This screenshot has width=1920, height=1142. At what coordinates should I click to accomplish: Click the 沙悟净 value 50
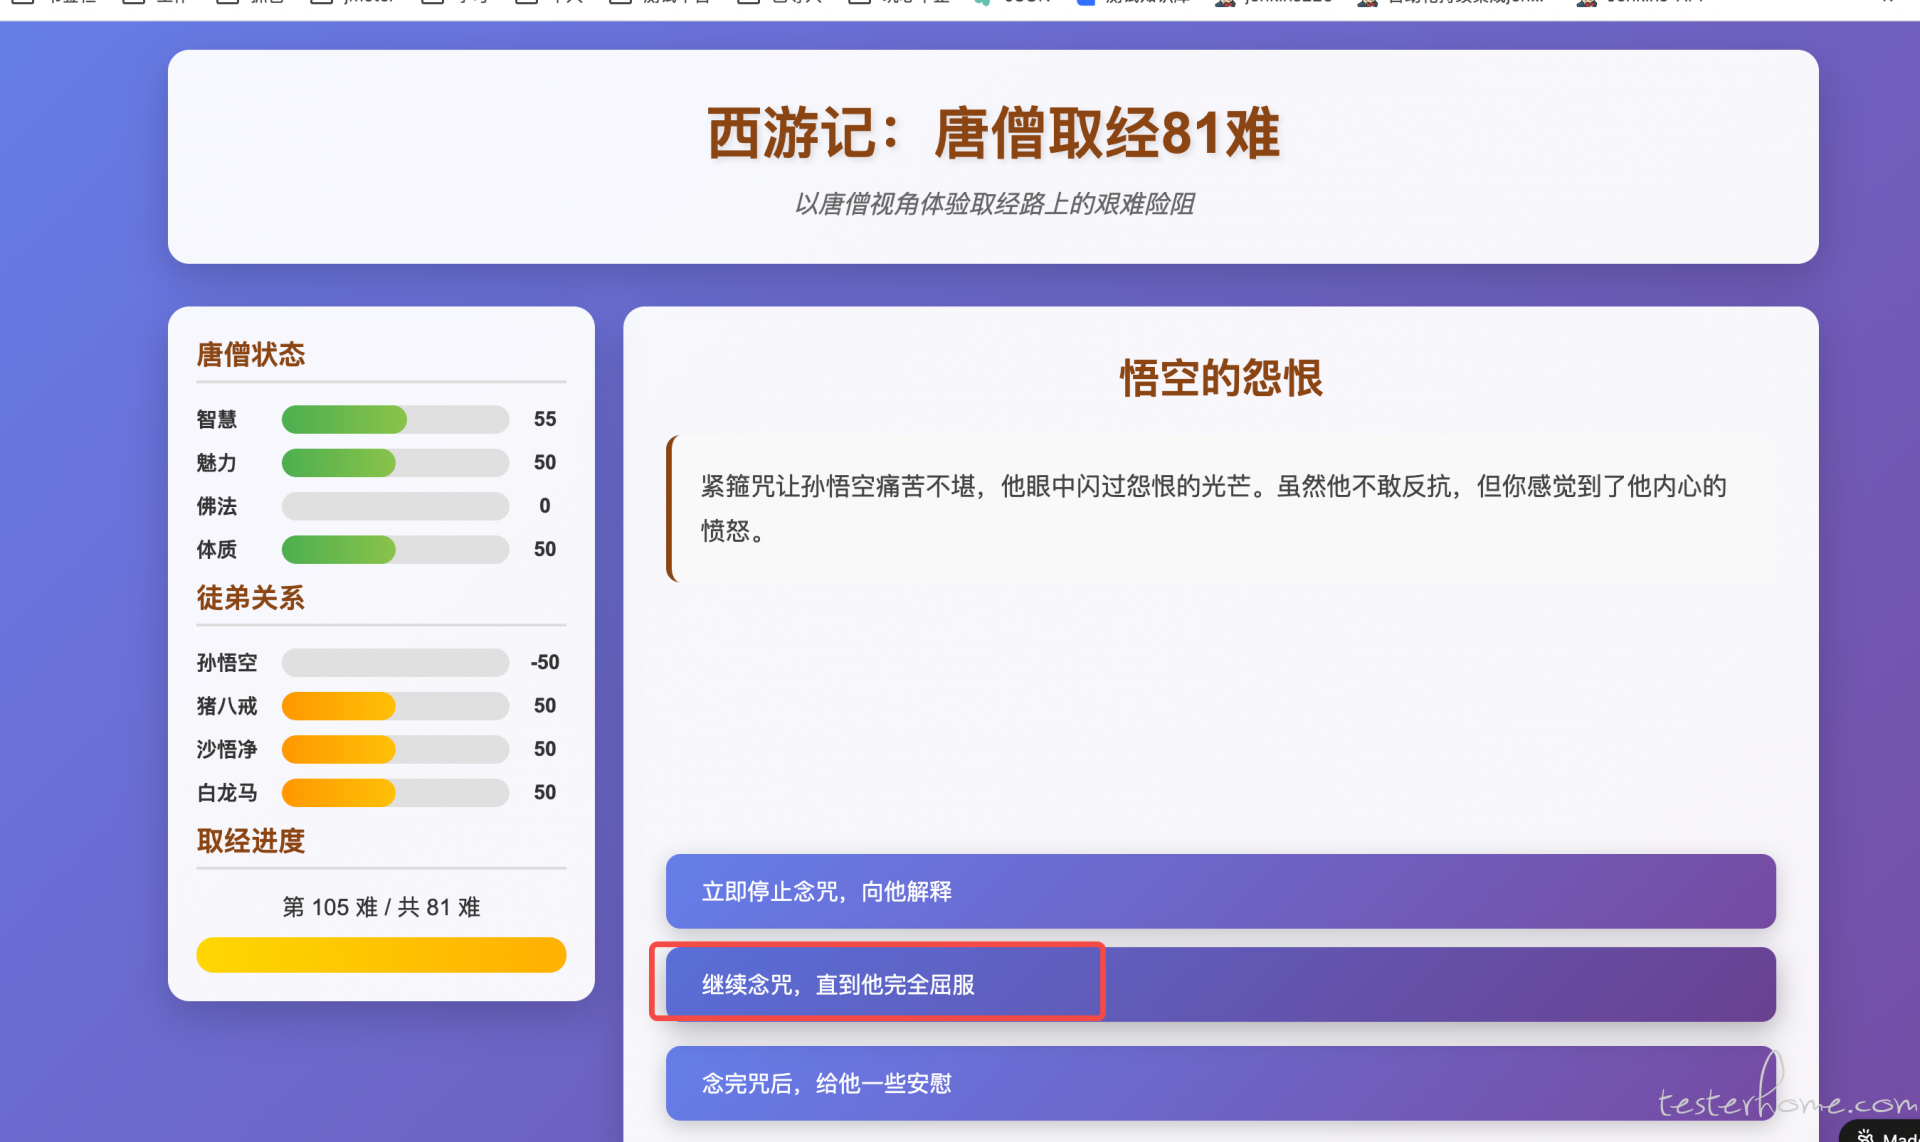pos(545,749)
